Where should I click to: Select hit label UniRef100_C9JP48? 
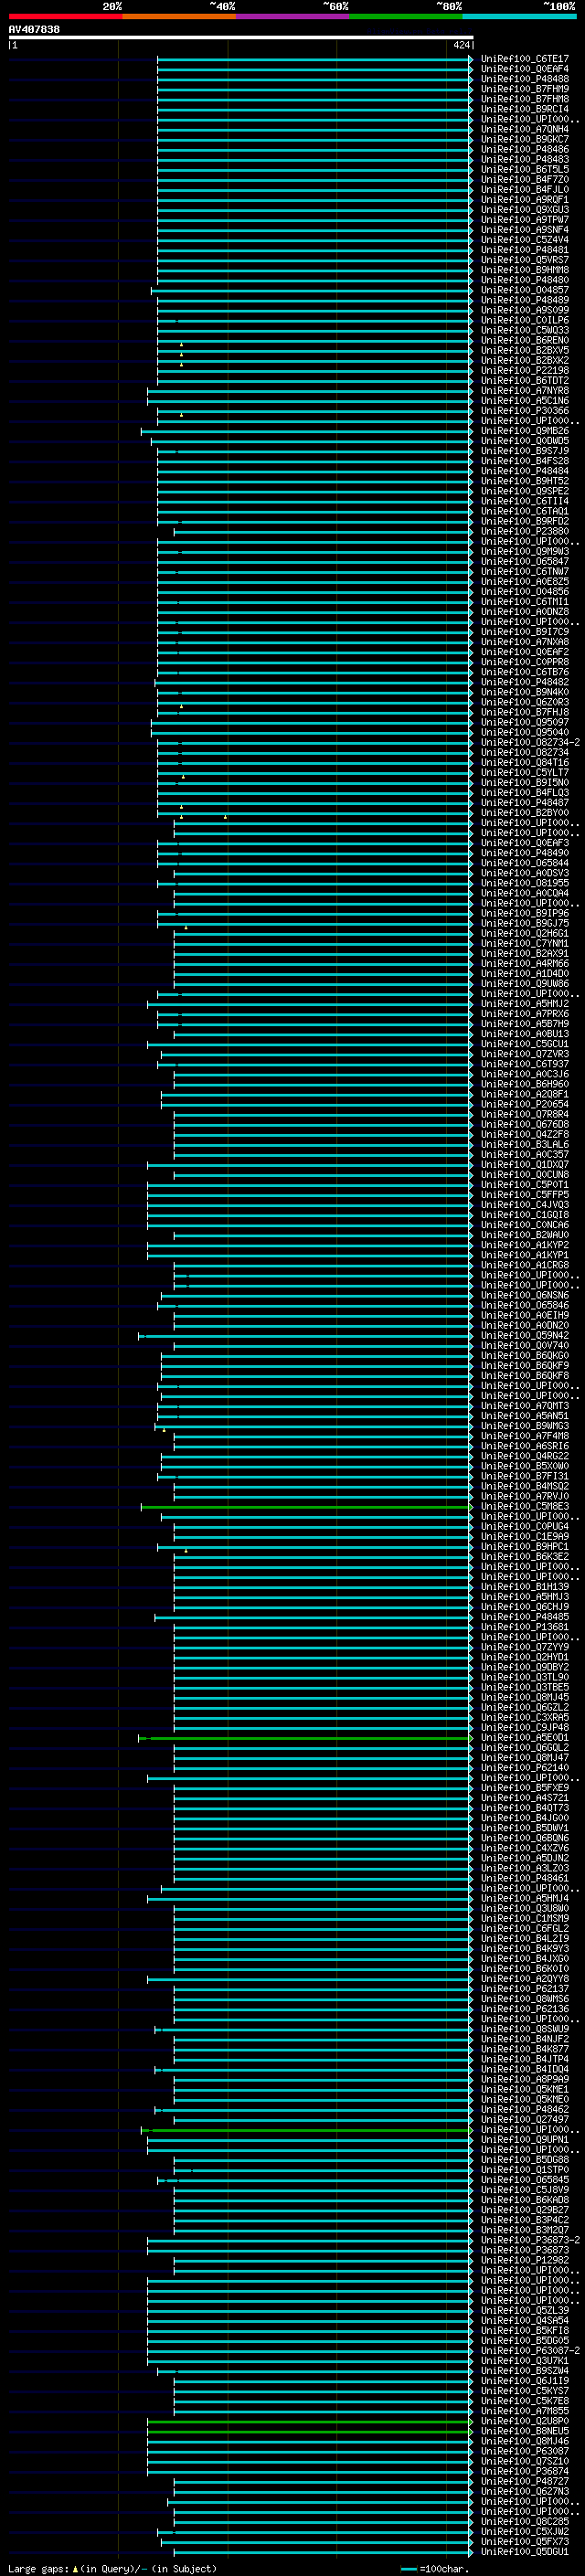[524, 1727]
